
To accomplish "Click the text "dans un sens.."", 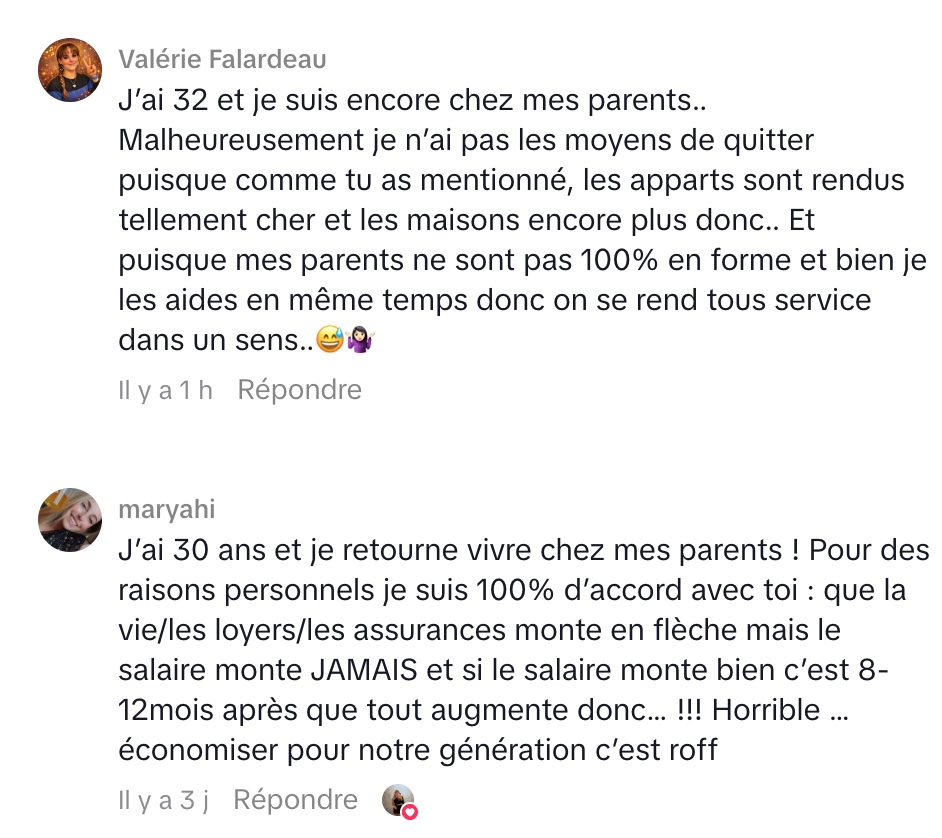I will pos(214,341).
